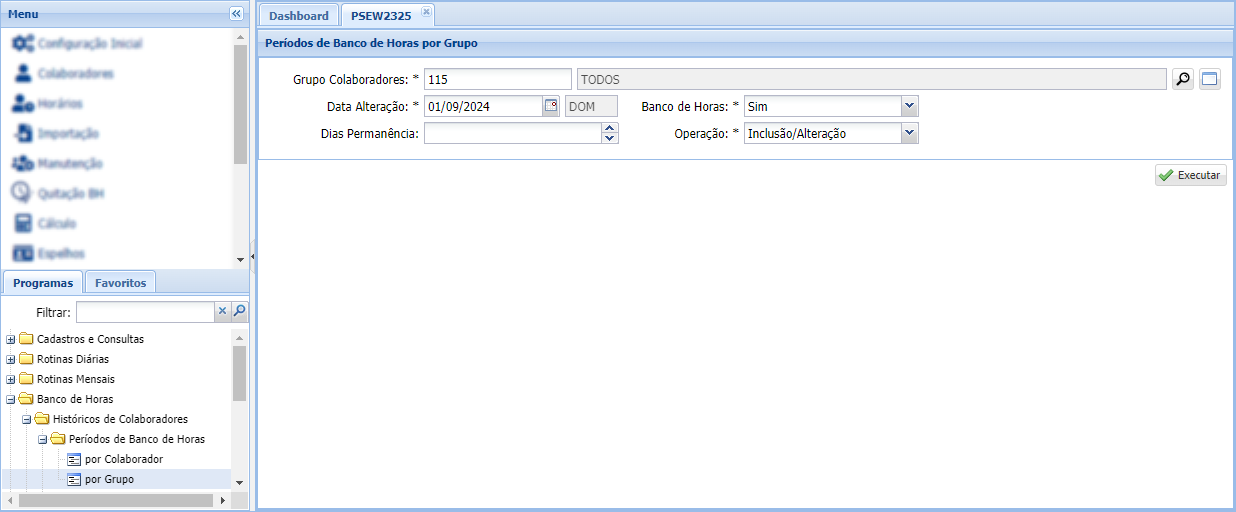Viewport: 1236px width, 512px height.
Task: Clear the Filtrar field with X icon
Action: pos(222,312)
